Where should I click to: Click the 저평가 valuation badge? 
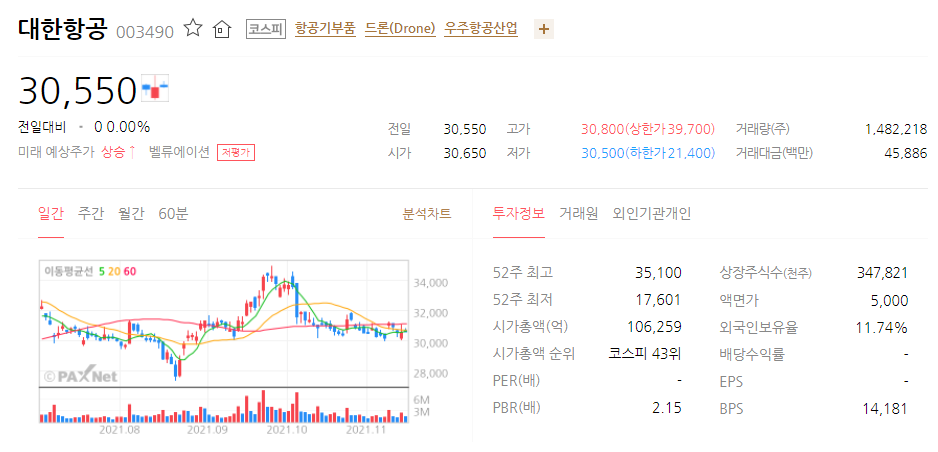coord(236,153)
